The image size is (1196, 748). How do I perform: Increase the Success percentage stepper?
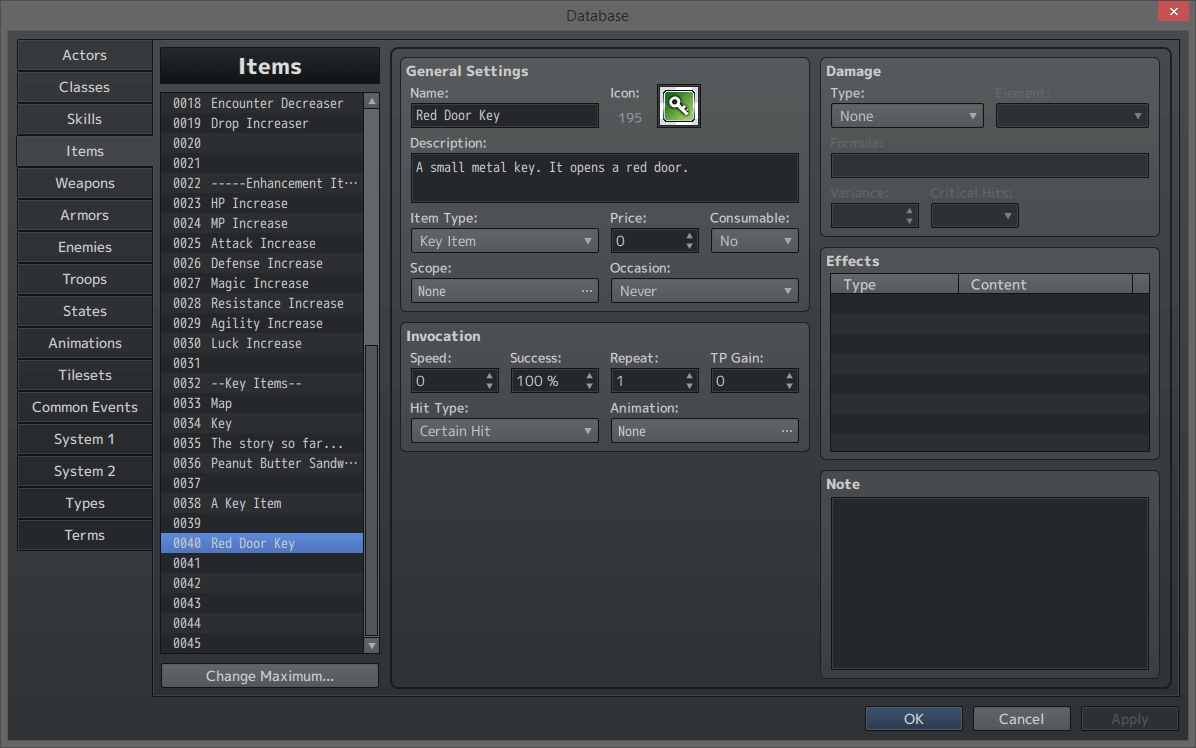590,375
